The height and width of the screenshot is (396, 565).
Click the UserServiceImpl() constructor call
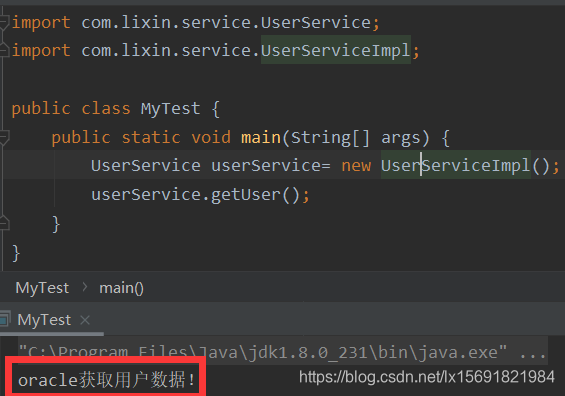pos(465,166)
